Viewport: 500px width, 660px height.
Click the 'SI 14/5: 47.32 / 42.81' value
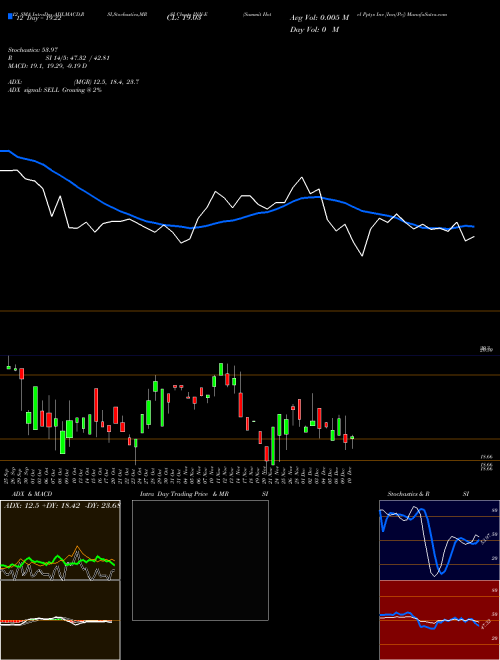[x=78, y=58]
